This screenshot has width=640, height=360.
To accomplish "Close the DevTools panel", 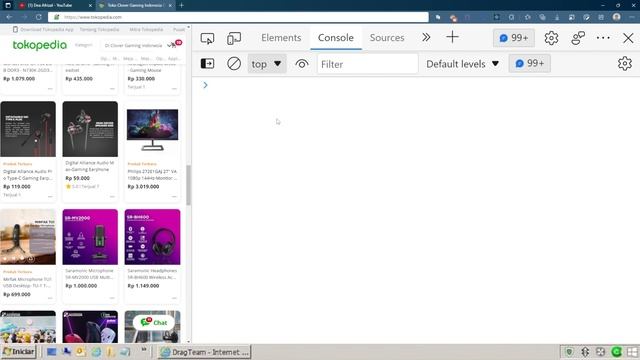I will 628,38.
